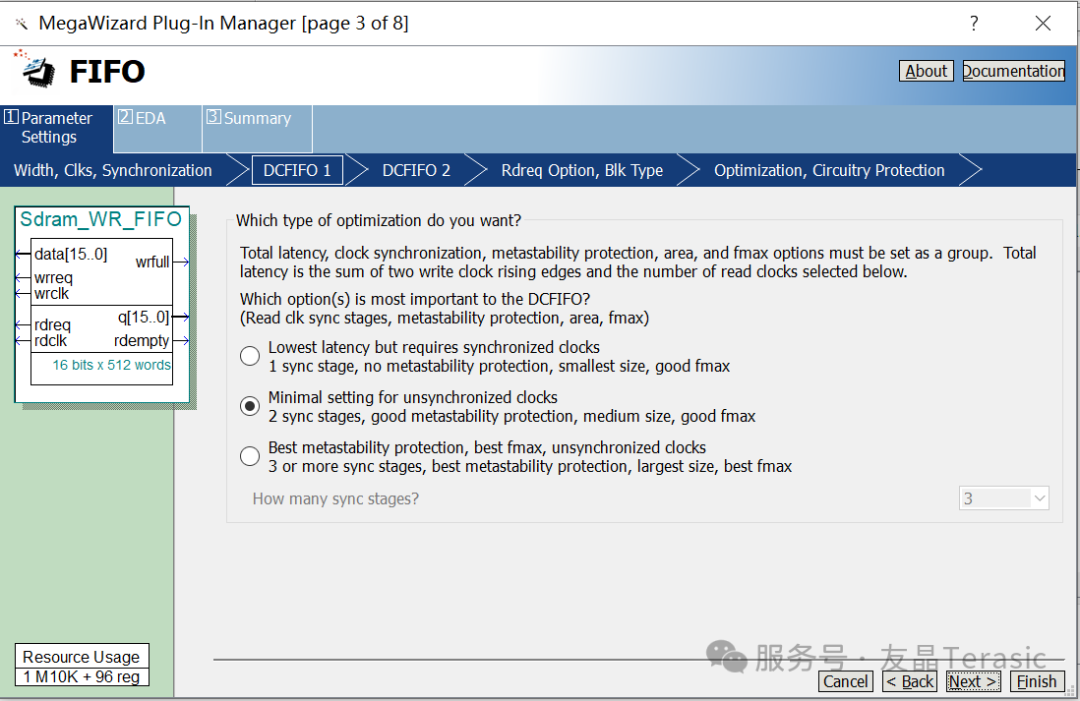Open the Documentation link
Image resolution: width=1080 pixels, height=701 pixels.
[1014, 70]
